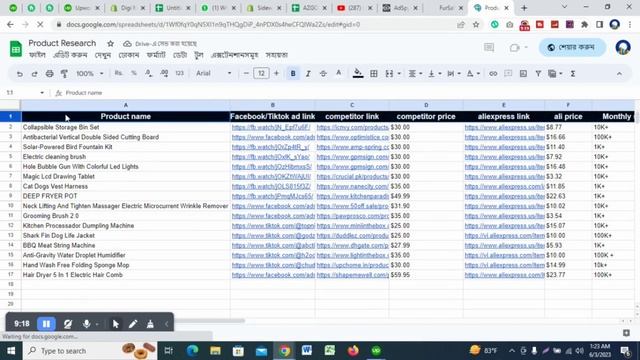Open the Meet video call icon
The width and height of the screenshot is (640, 360).
(515, 47)
